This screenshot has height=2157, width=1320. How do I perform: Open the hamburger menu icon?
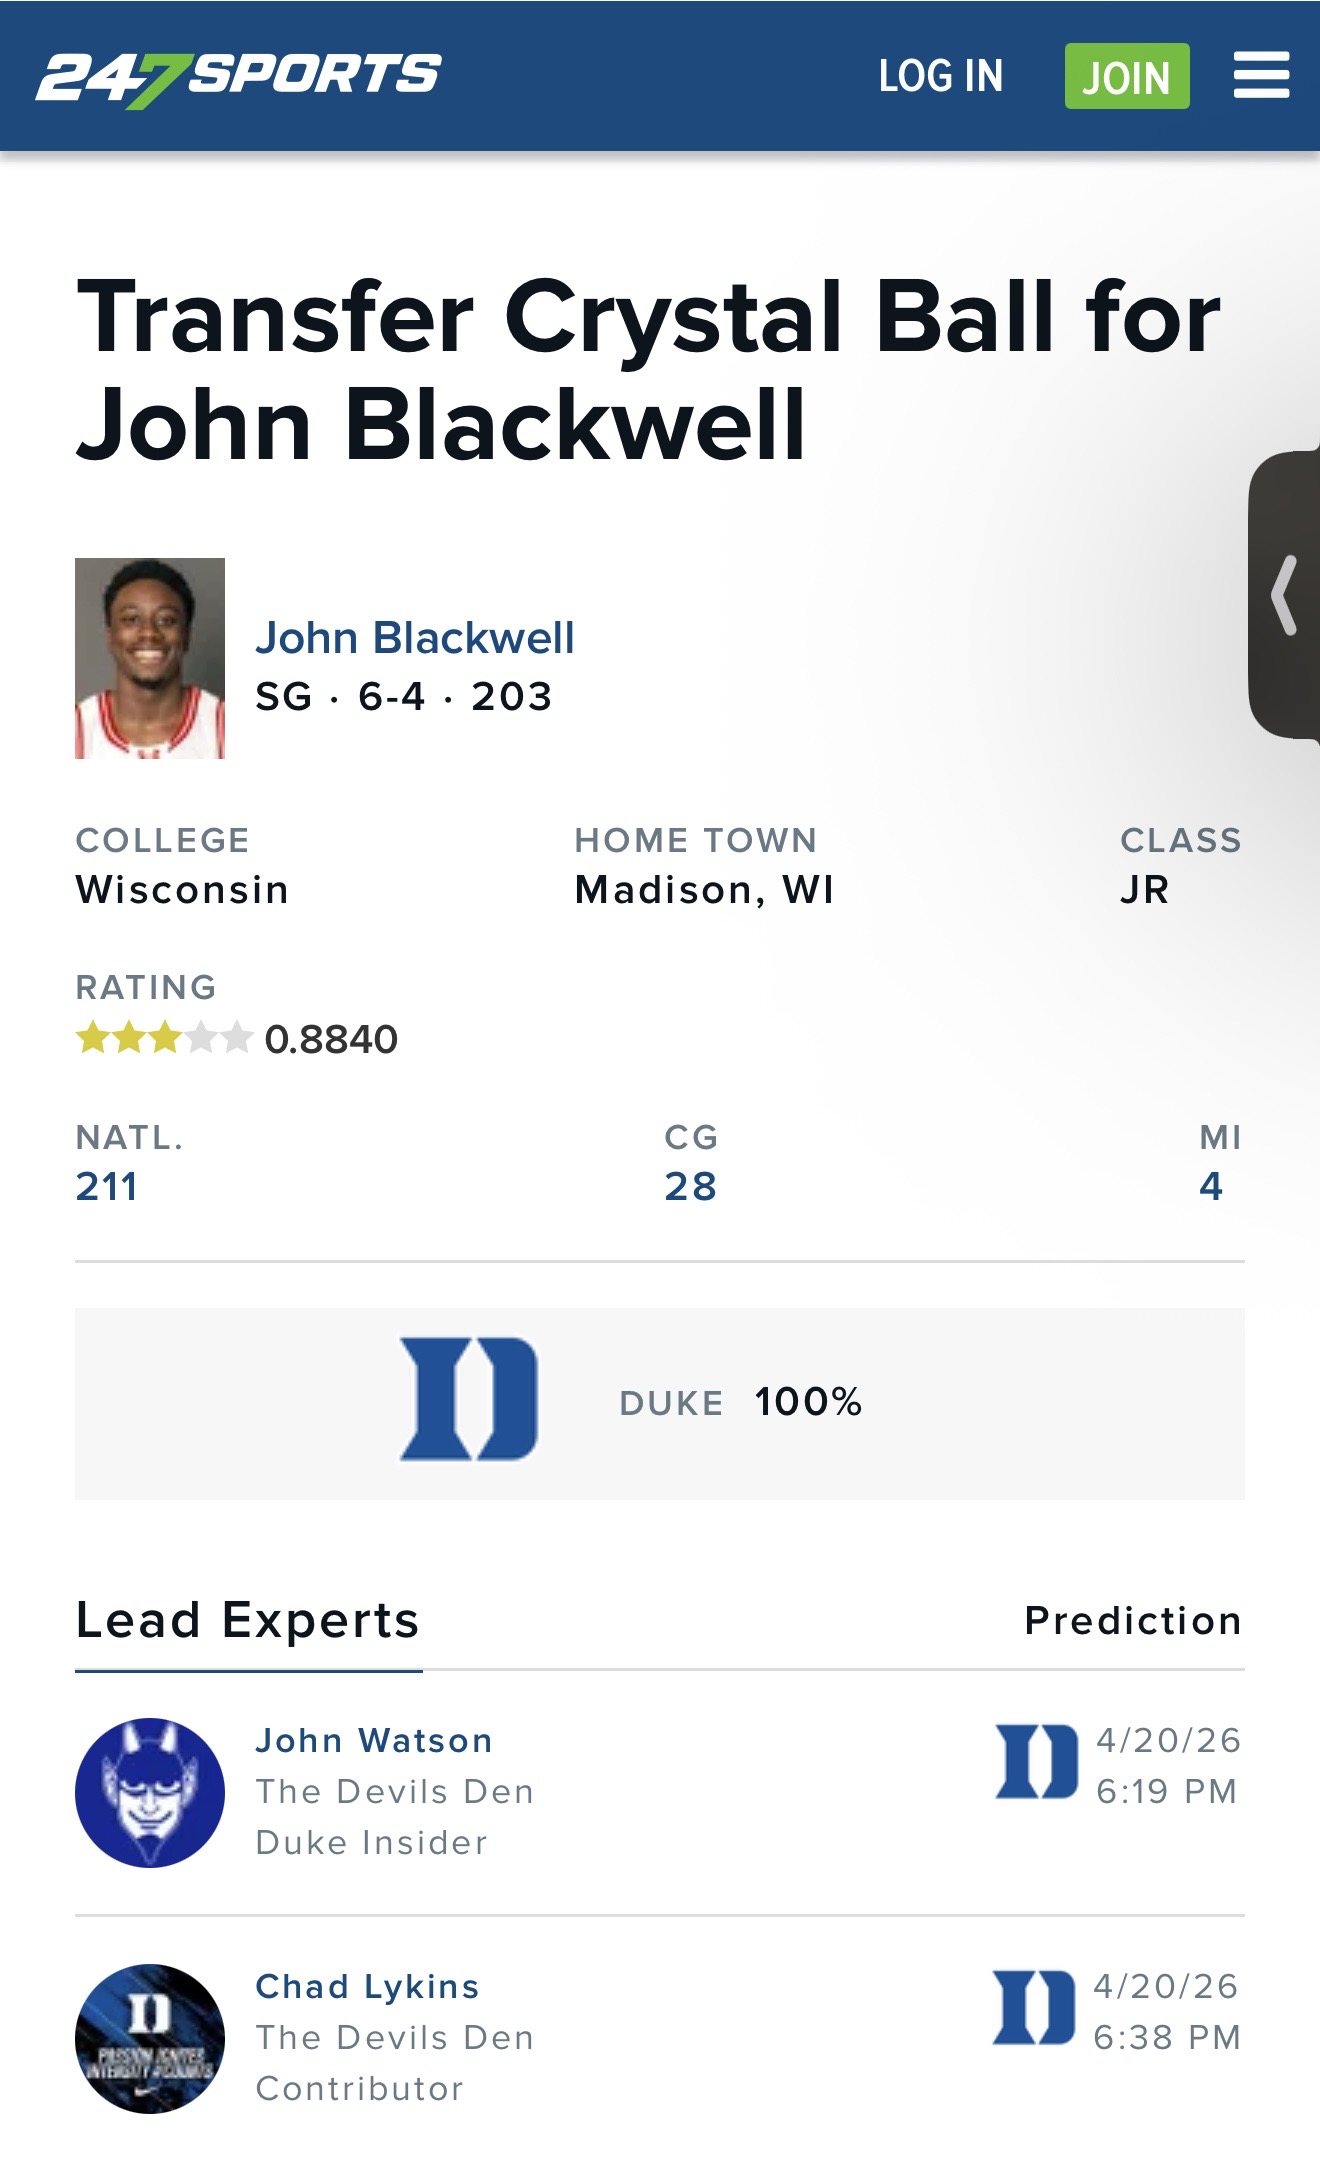click(x=1260, y=76)
